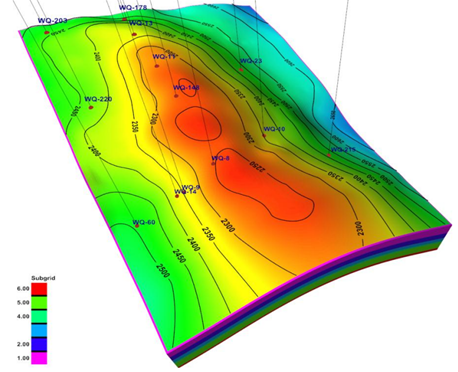458x372 pixels.
Task: Click the 6.00 legend value
Action: point(23,289)
